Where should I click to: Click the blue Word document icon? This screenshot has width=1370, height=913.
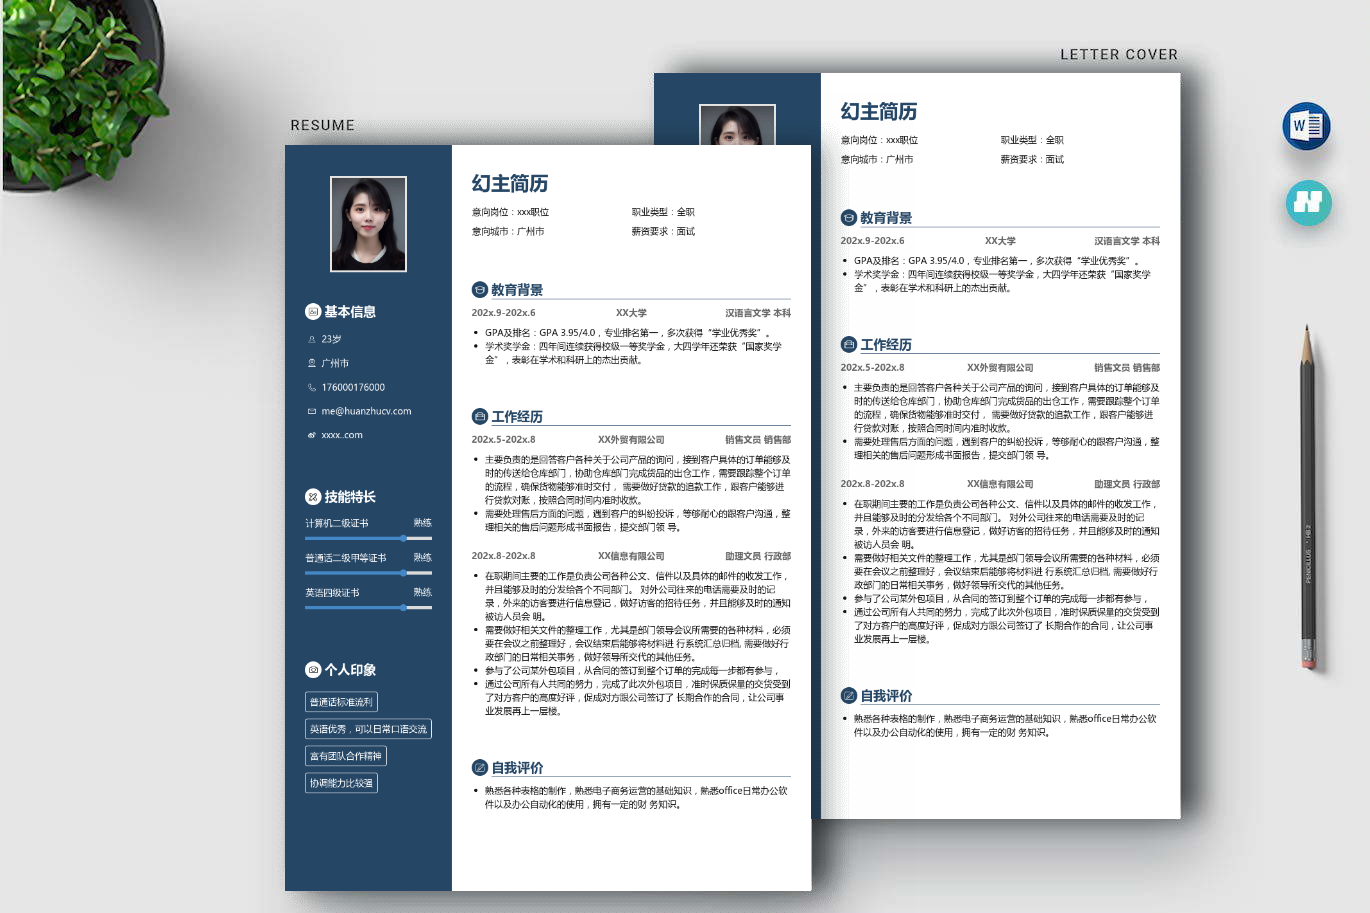(1306, 126)
